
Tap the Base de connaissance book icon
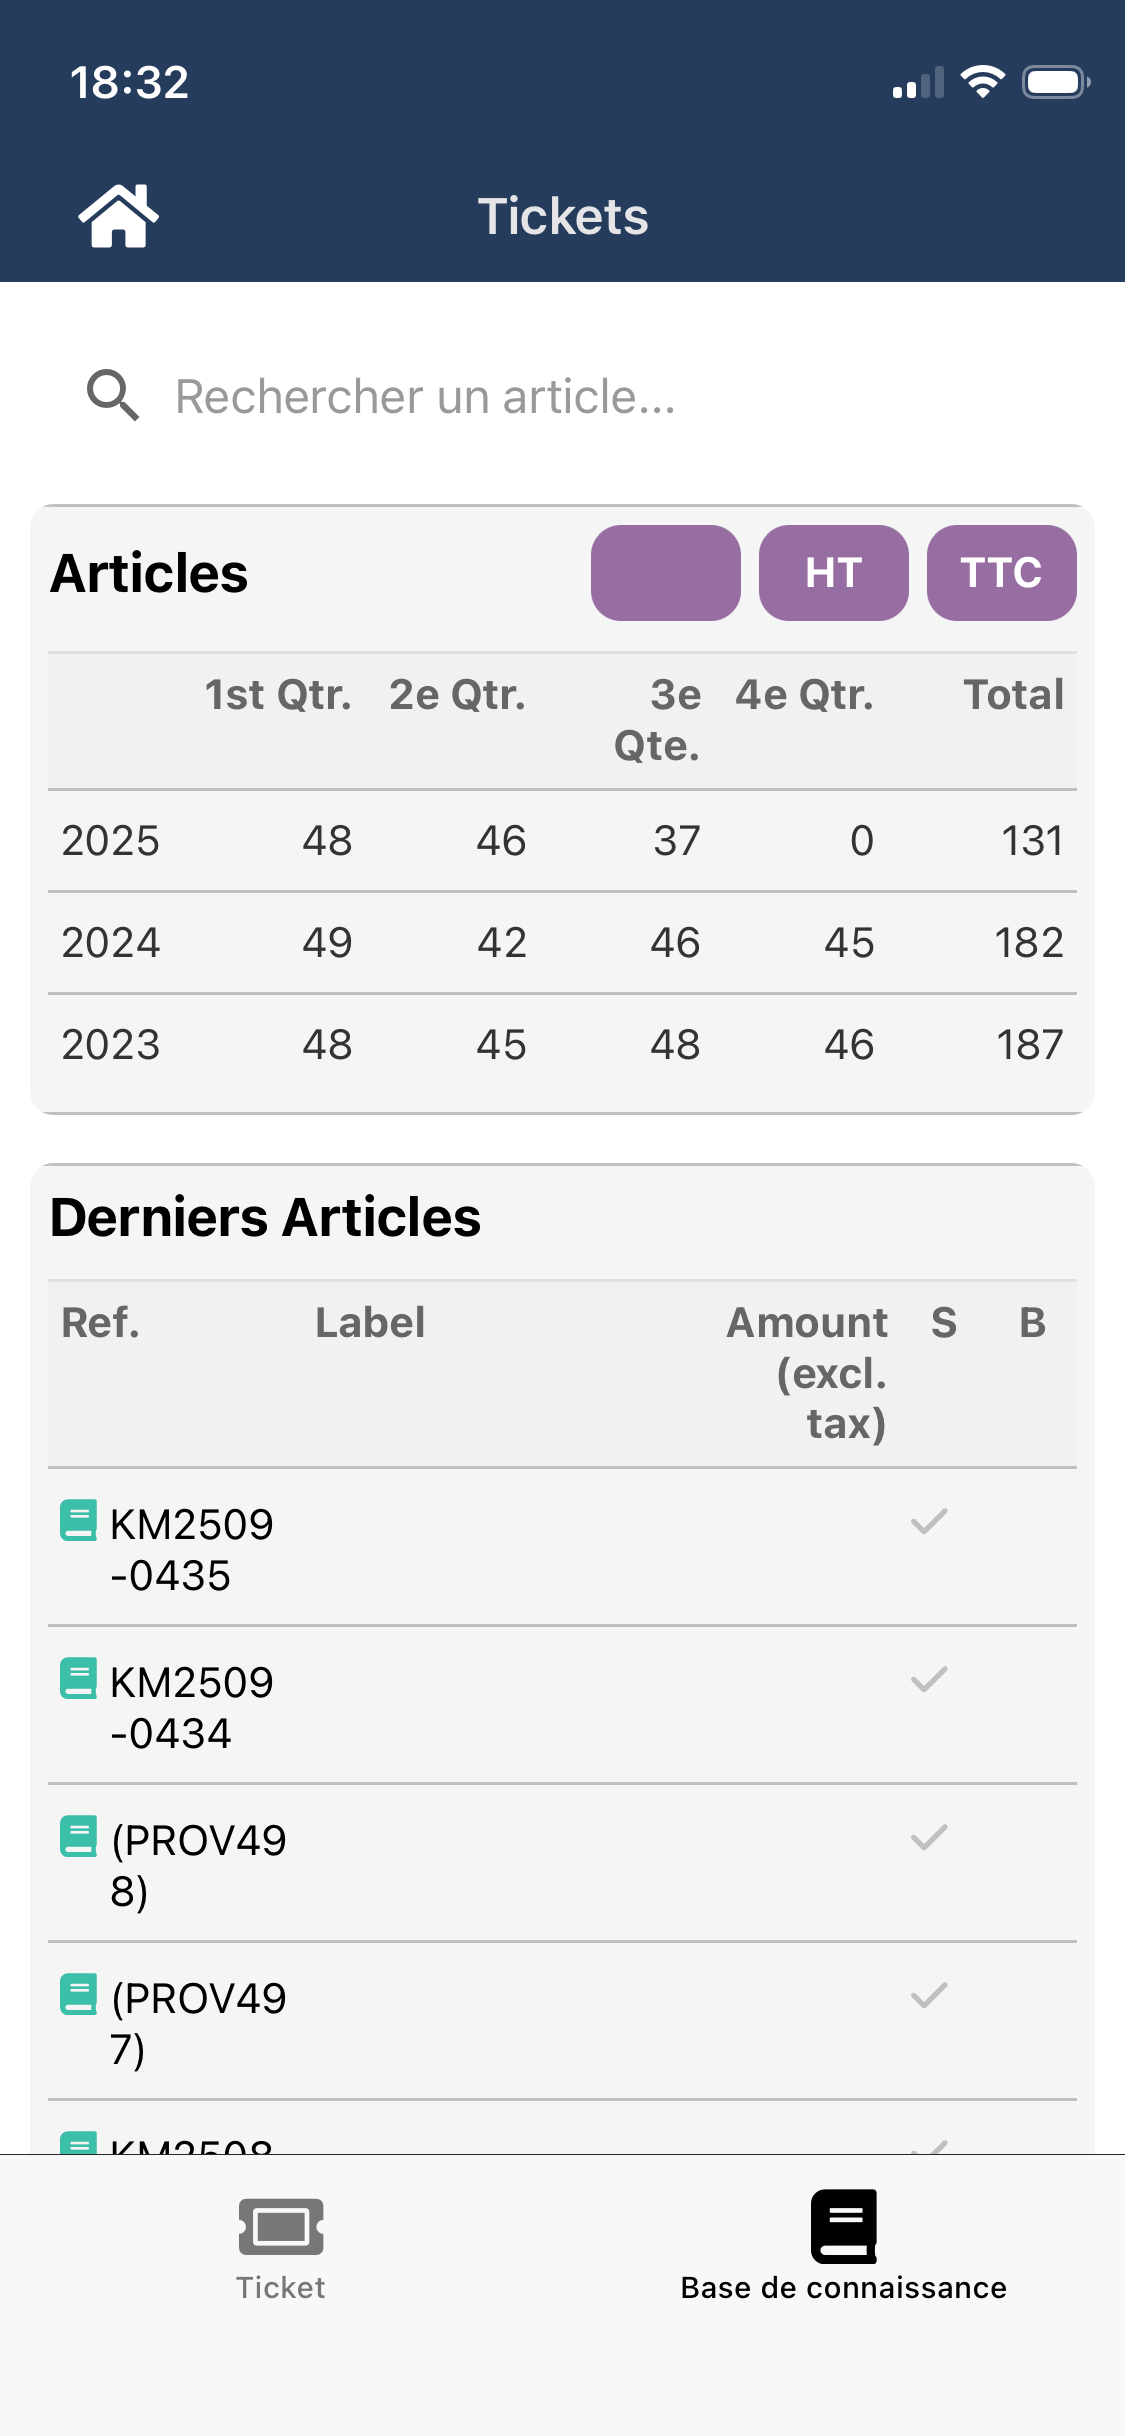pos(843,2227)
